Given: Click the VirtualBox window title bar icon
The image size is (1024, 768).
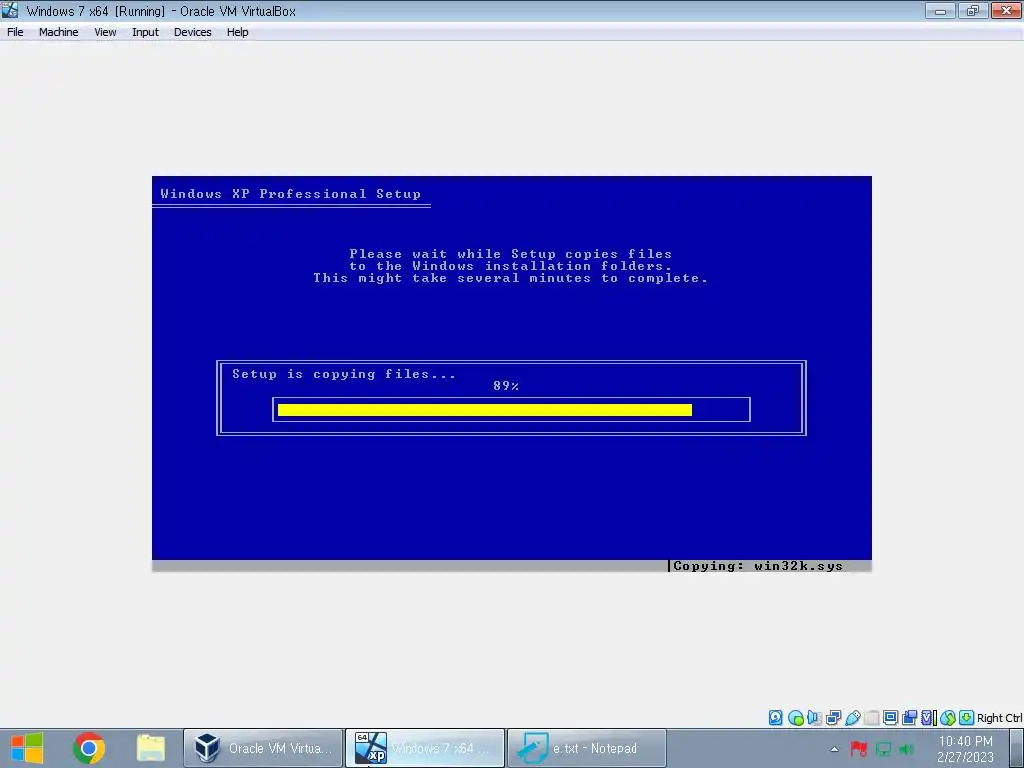Looking at the screenshot, I should click(x=10, y=10).
